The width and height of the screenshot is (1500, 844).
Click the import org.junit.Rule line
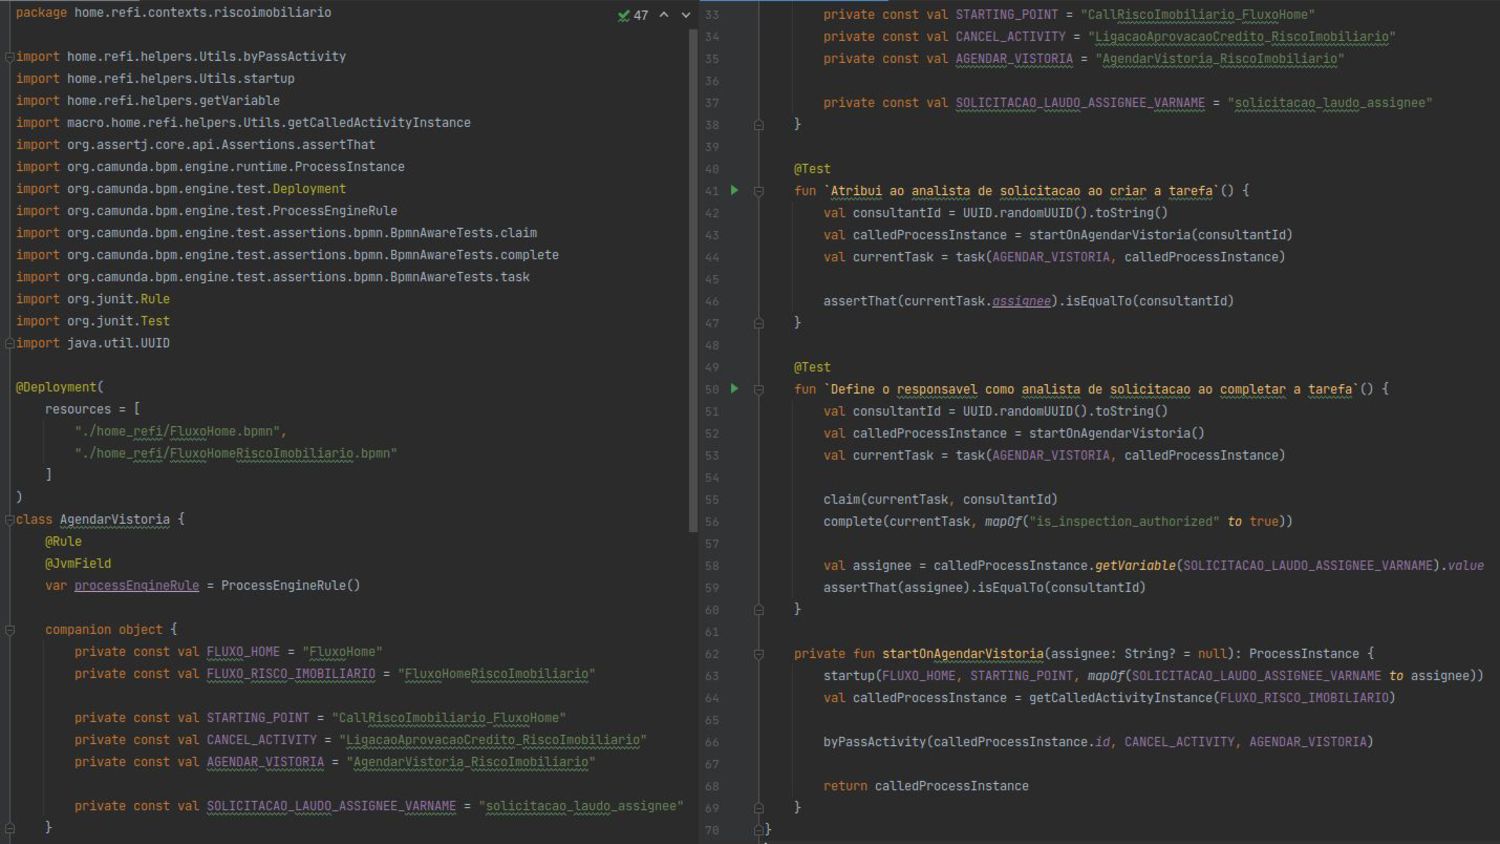(93, 299)
